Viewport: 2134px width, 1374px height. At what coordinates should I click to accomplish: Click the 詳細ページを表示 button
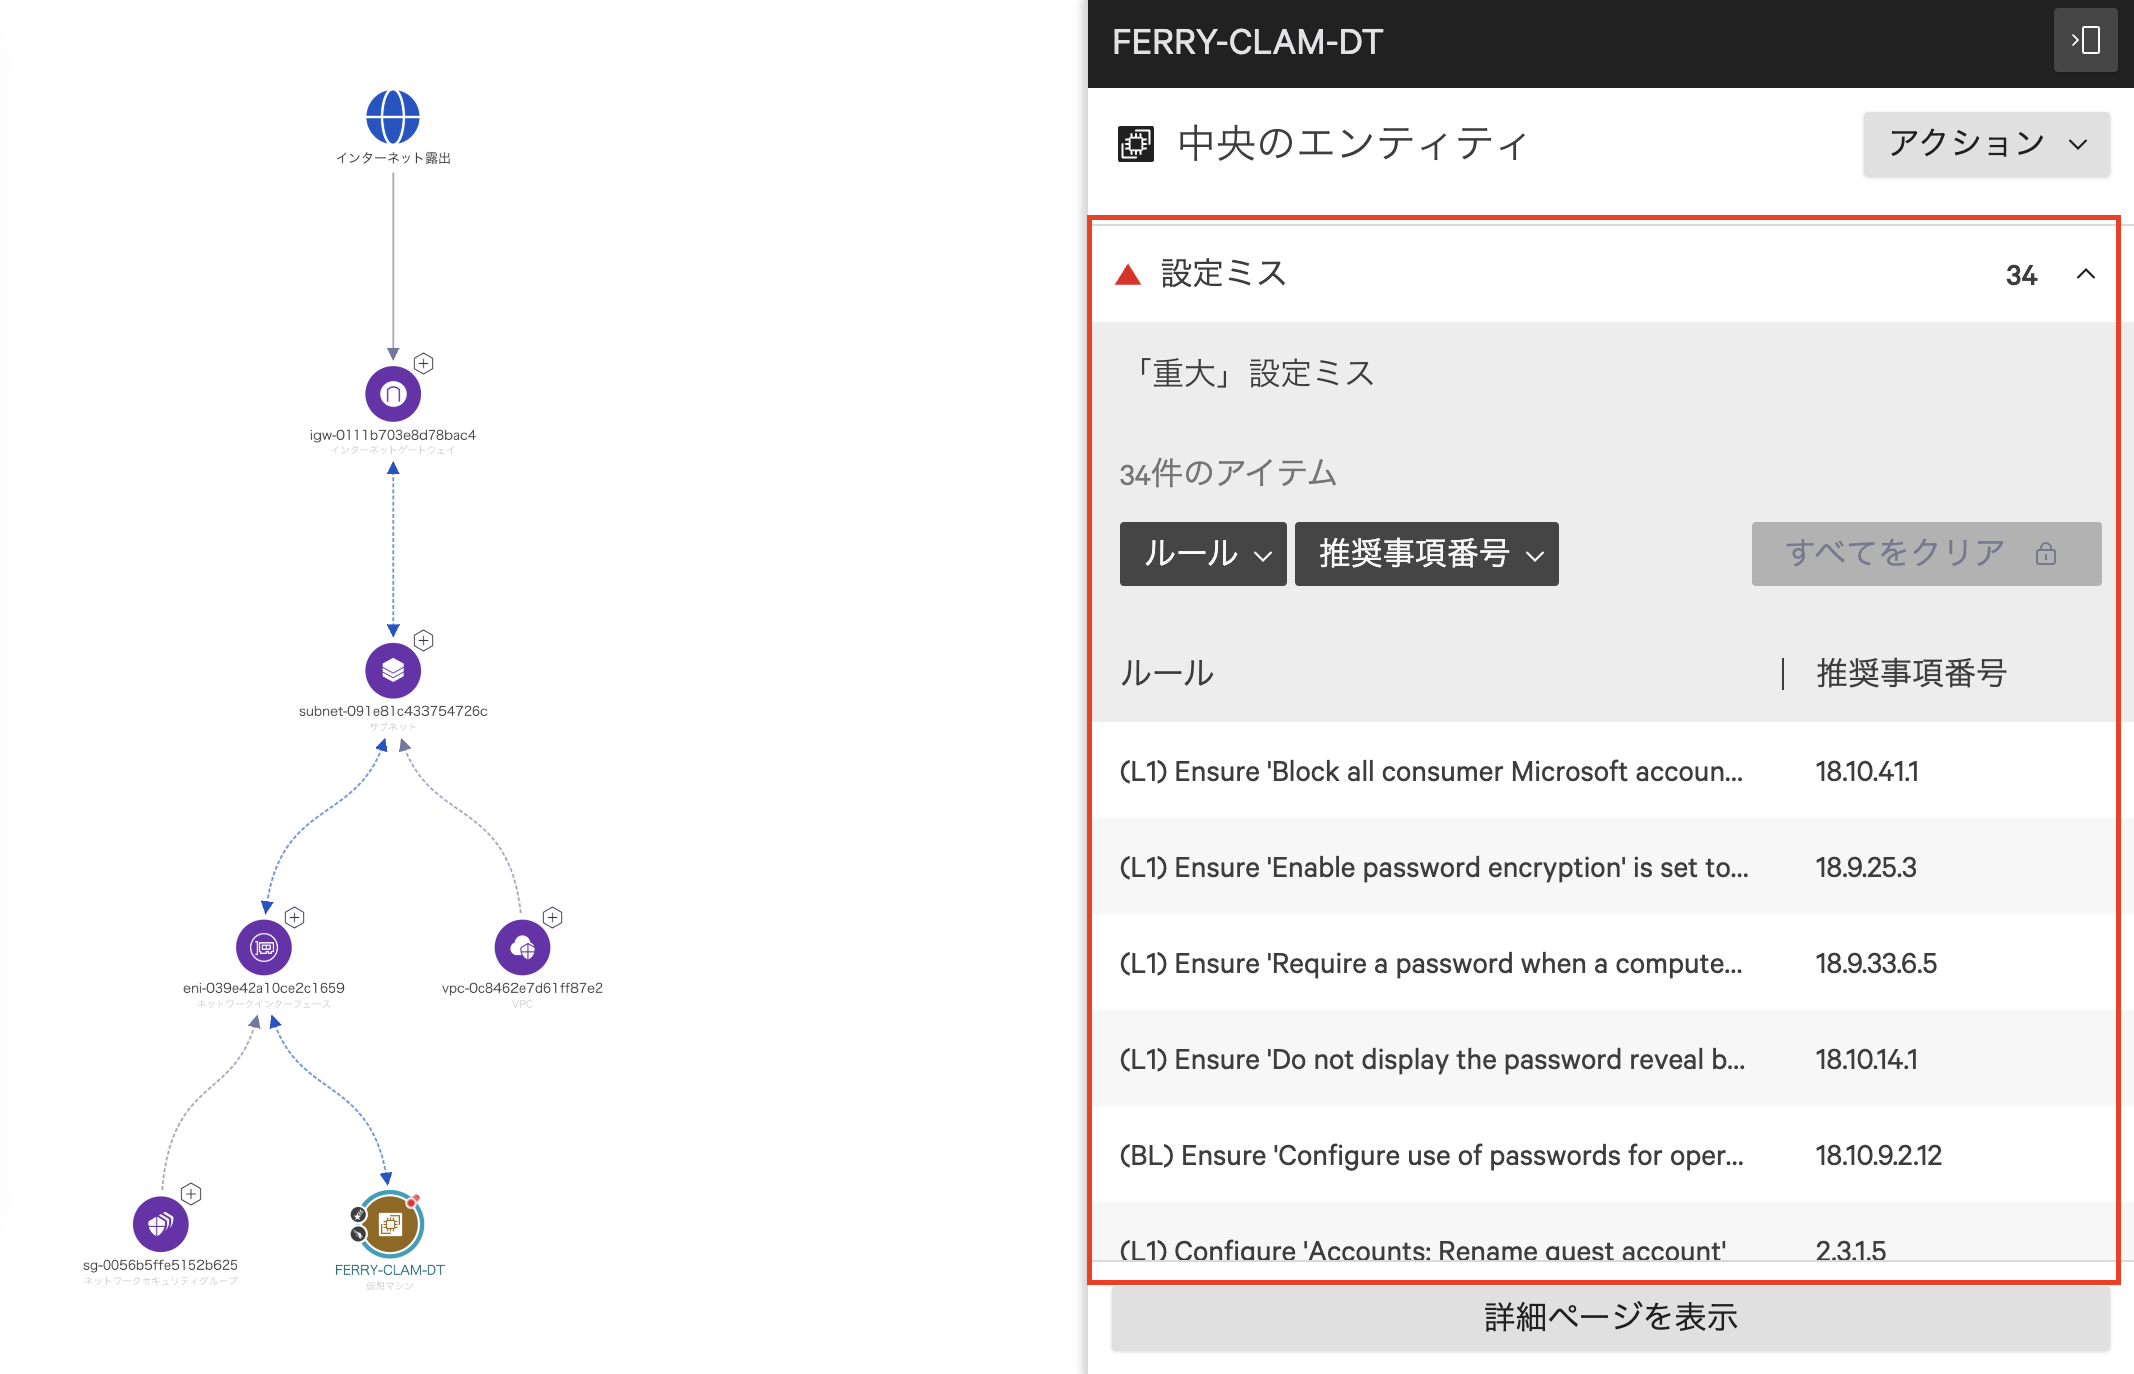[1610, 1317]
